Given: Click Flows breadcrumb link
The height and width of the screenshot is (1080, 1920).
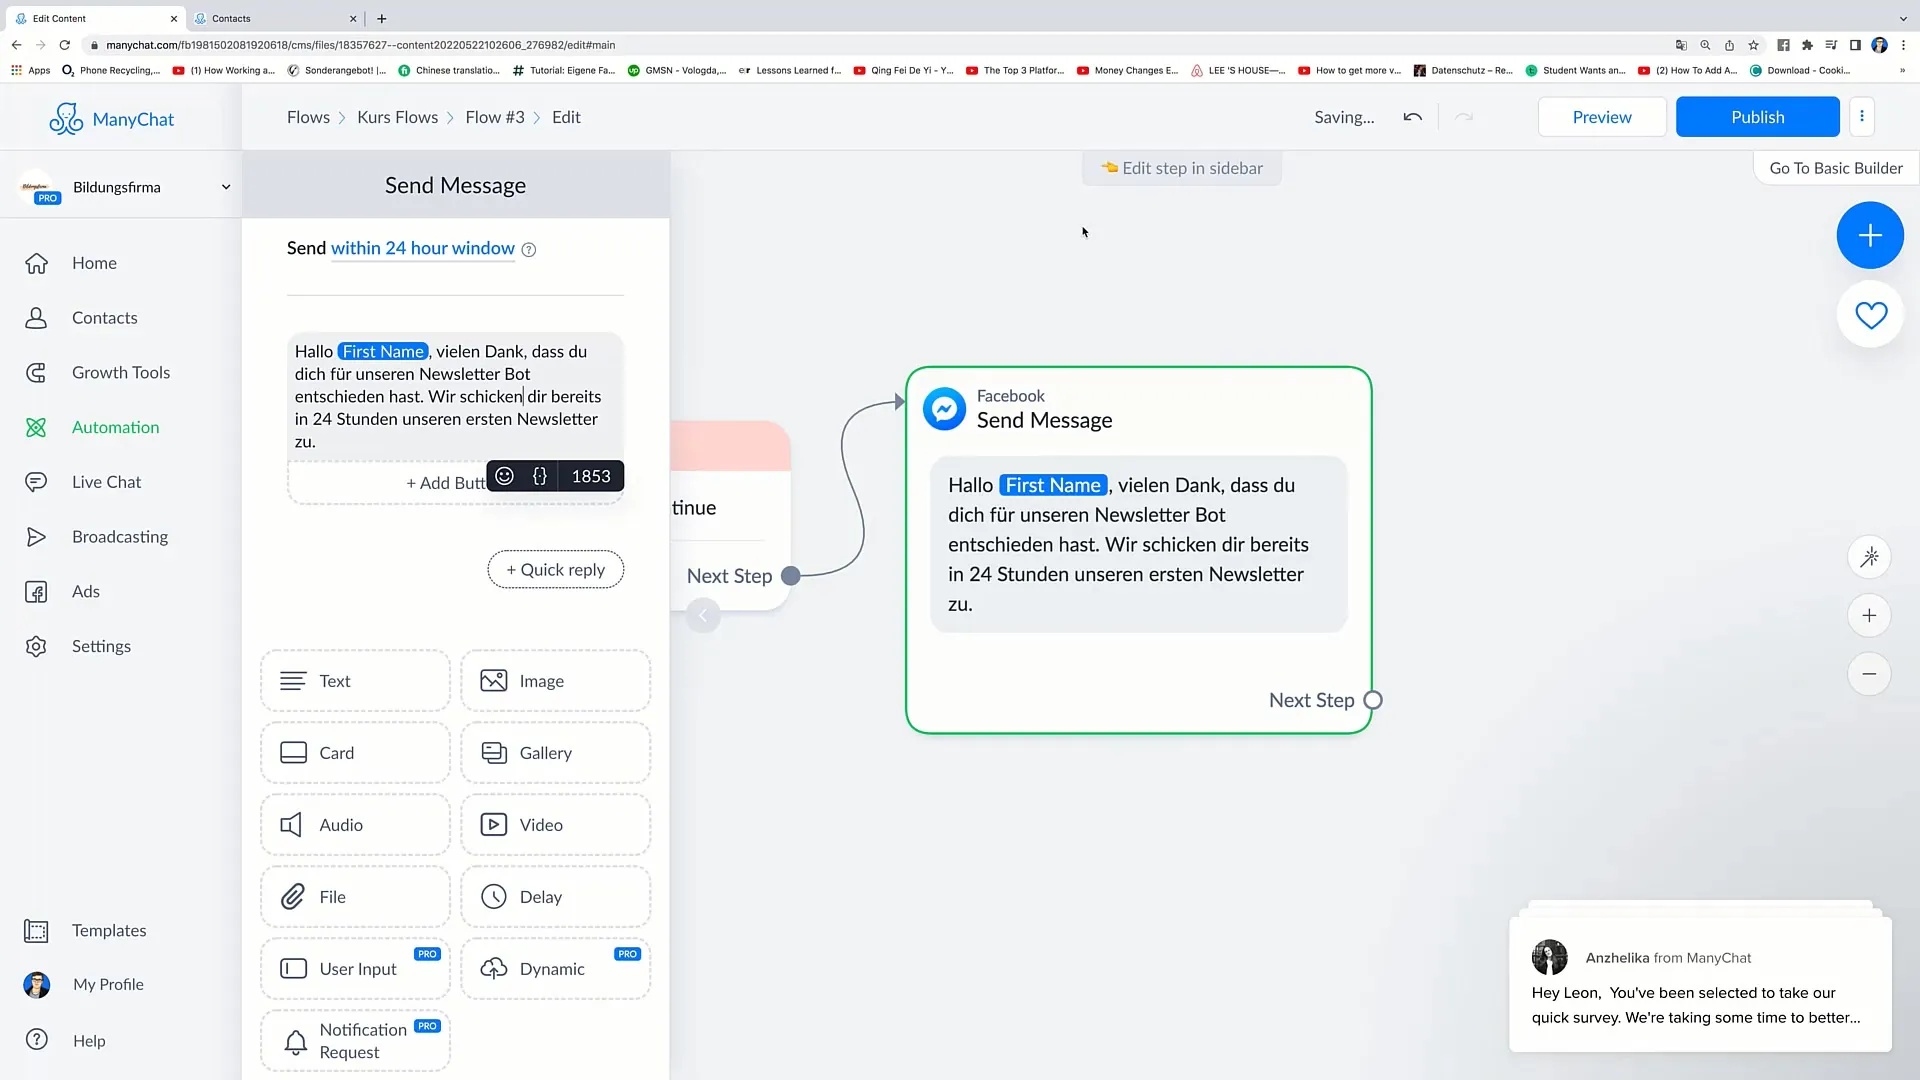Looking at the screenshot, I should pos(308,117).
